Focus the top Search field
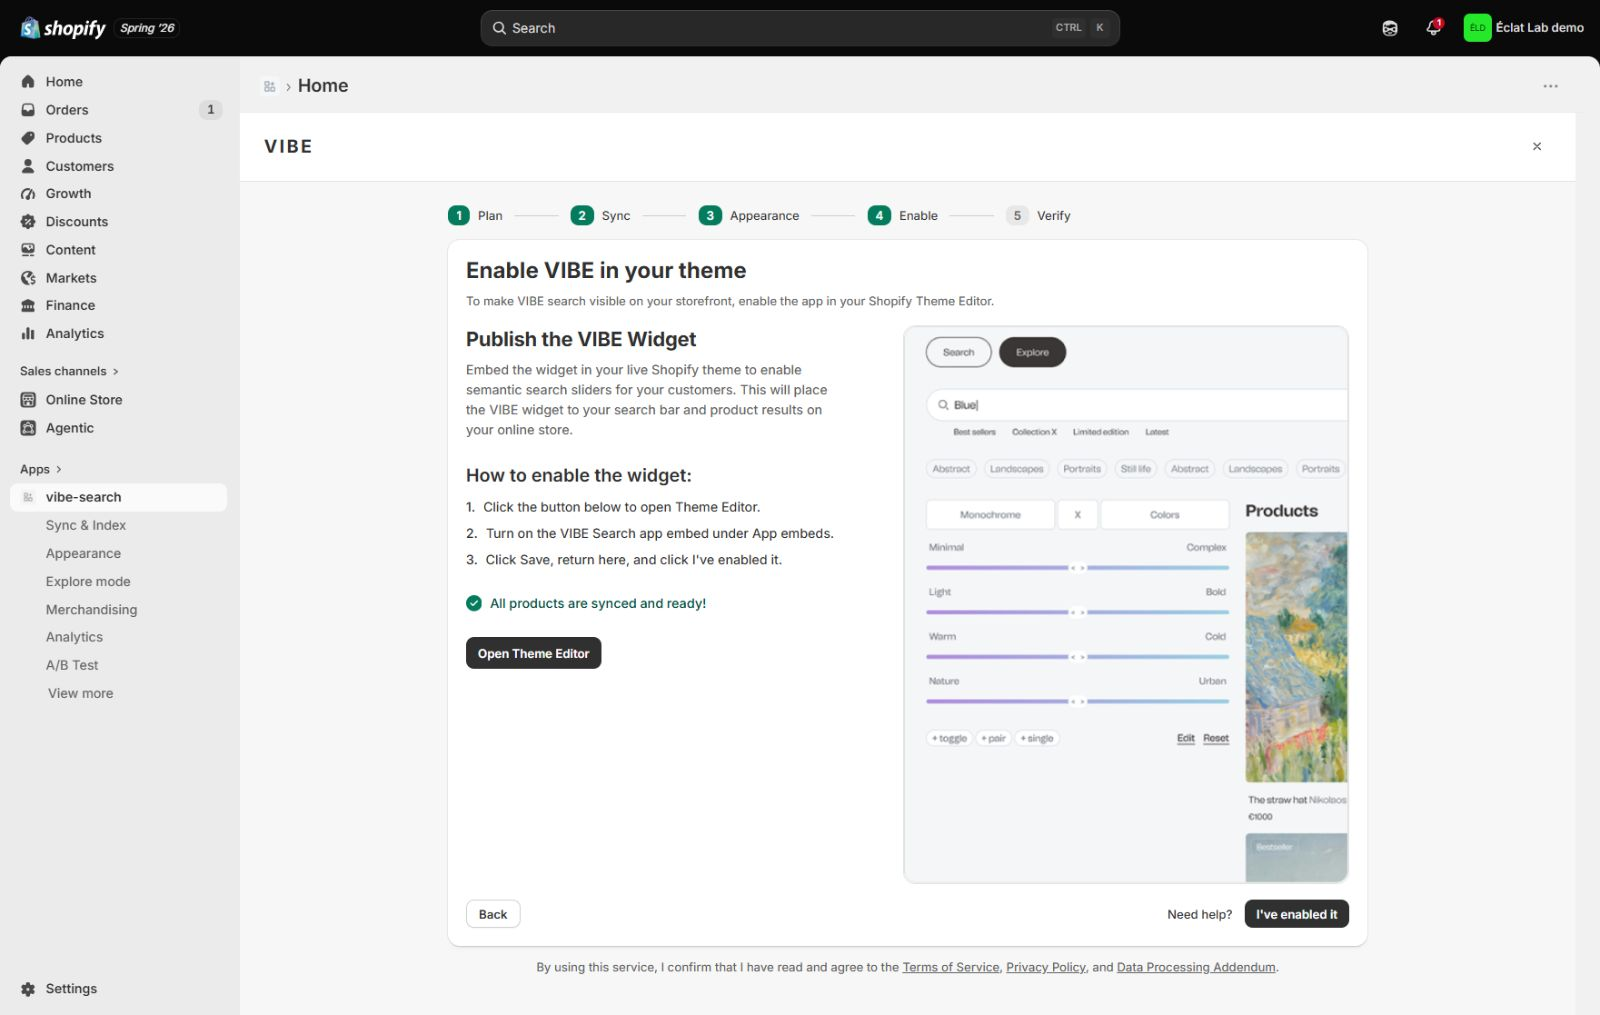The image size is (1600, 1015). 800,28
